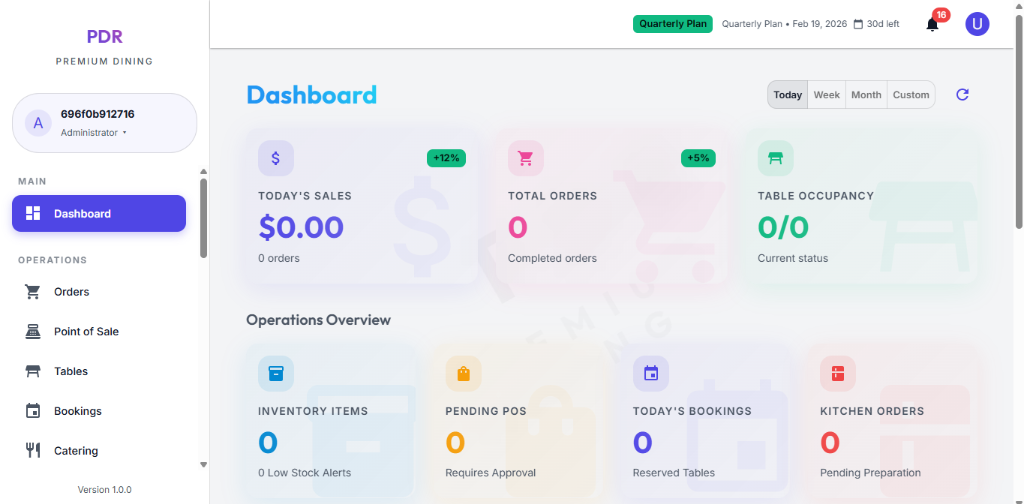Switch to the Custom date range

pos(911,95)
